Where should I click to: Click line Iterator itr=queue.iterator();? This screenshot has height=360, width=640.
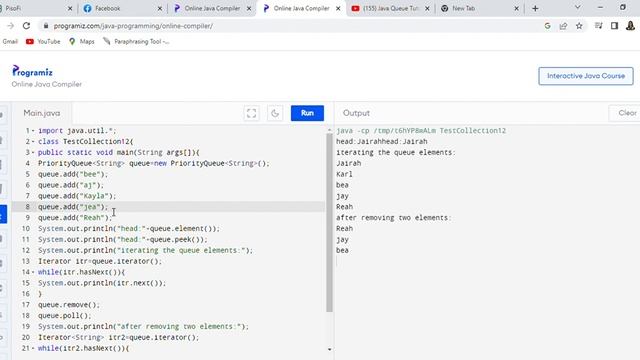pyautogui.click(x=100, y=261)
